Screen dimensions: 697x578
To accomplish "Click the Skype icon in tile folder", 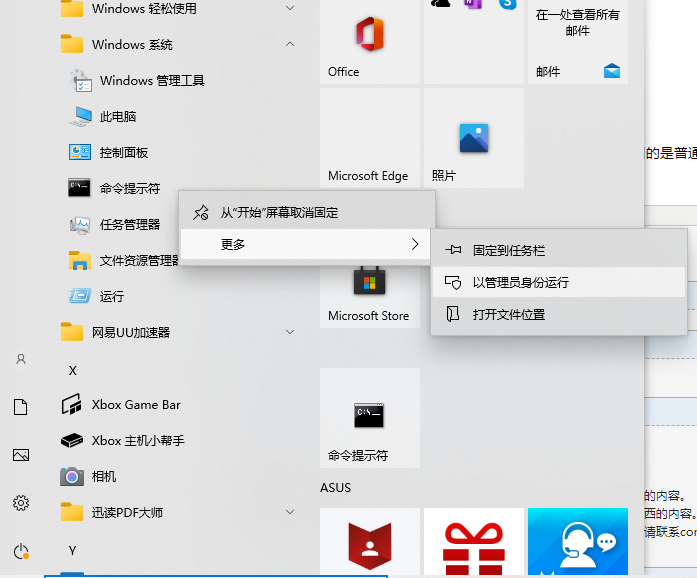I will pyautogui.click(x=508, y=4).
